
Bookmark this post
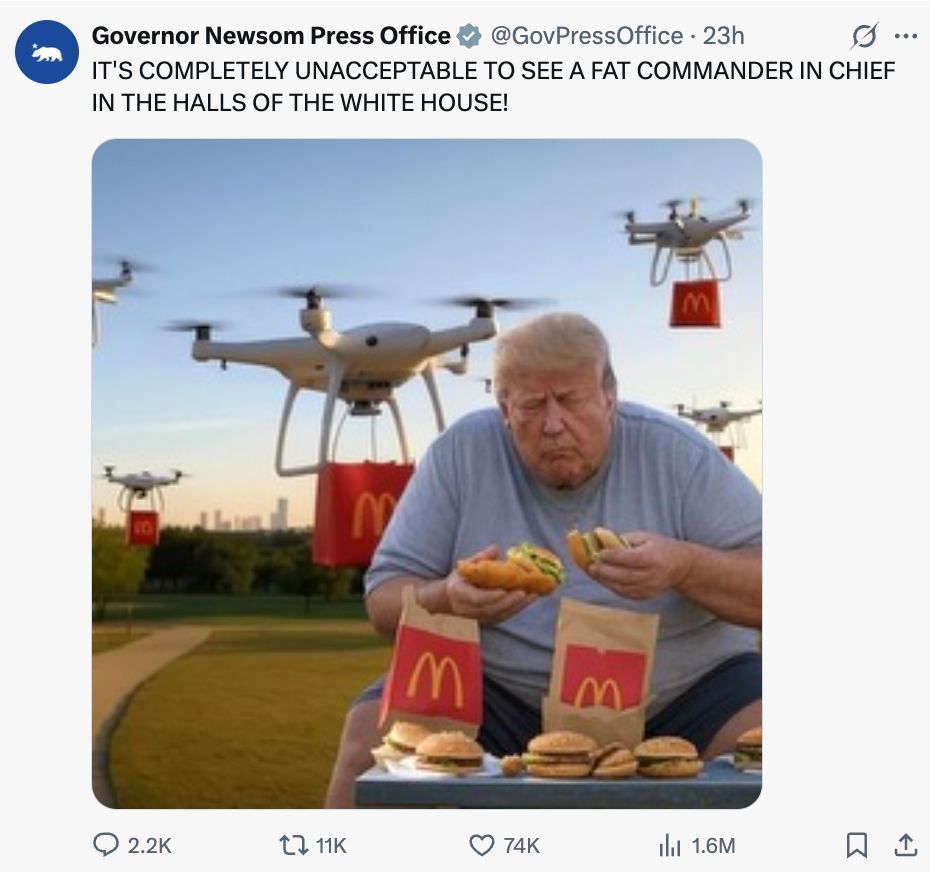tap(856, 845)
